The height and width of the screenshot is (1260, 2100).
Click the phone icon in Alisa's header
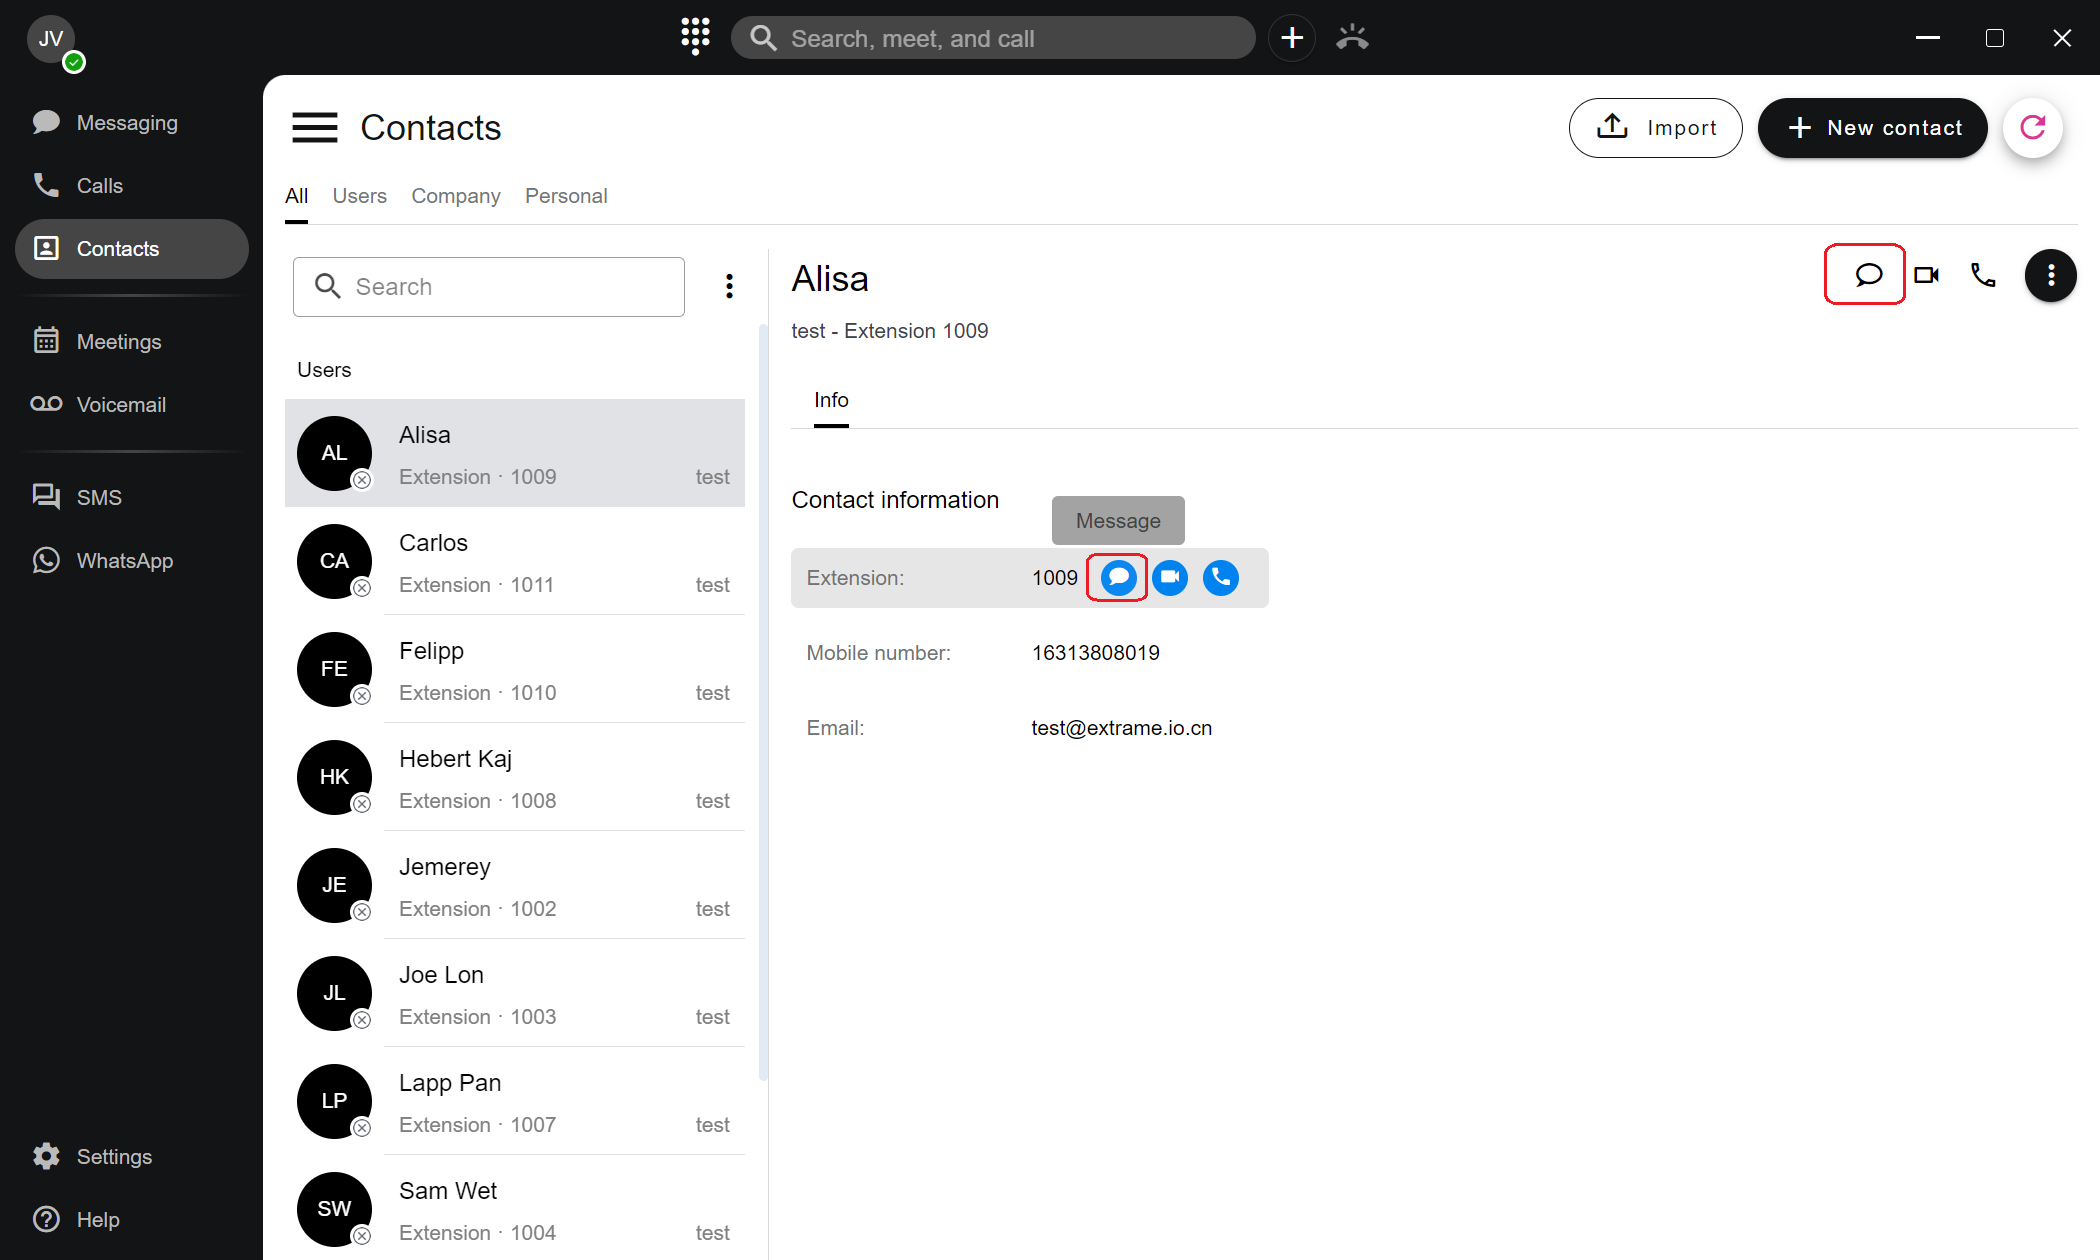point(1983,275)
